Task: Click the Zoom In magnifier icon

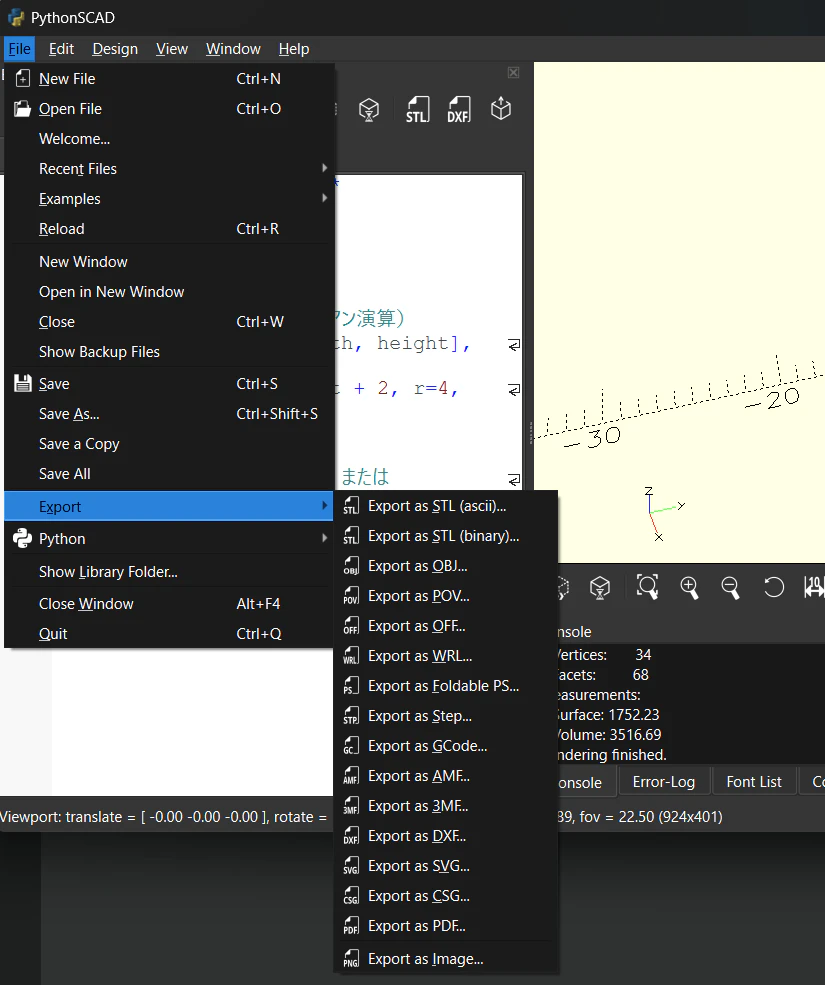Action: point(689,587)
